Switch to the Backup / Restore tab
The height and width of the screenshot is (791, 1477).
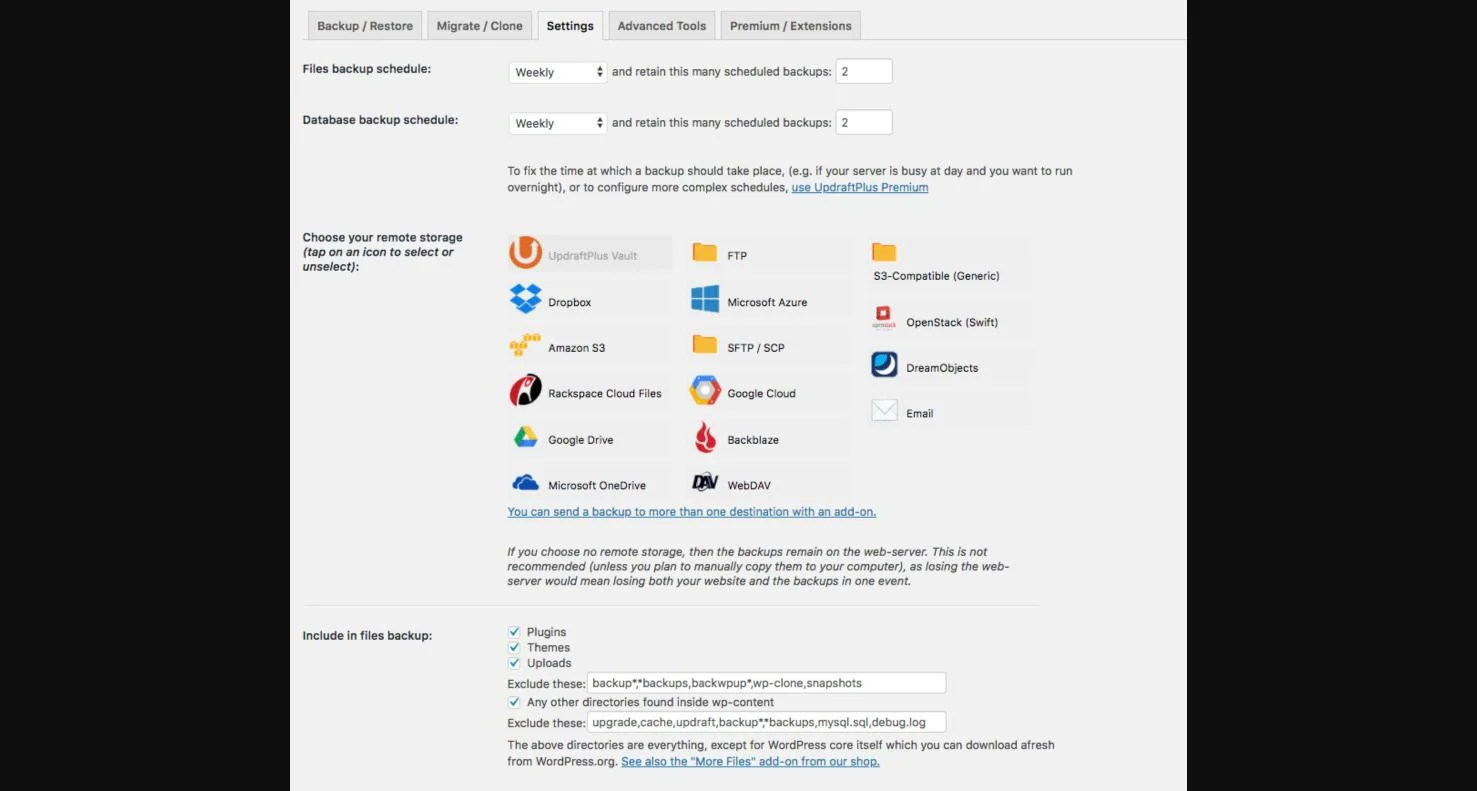[x=365, y=26]
